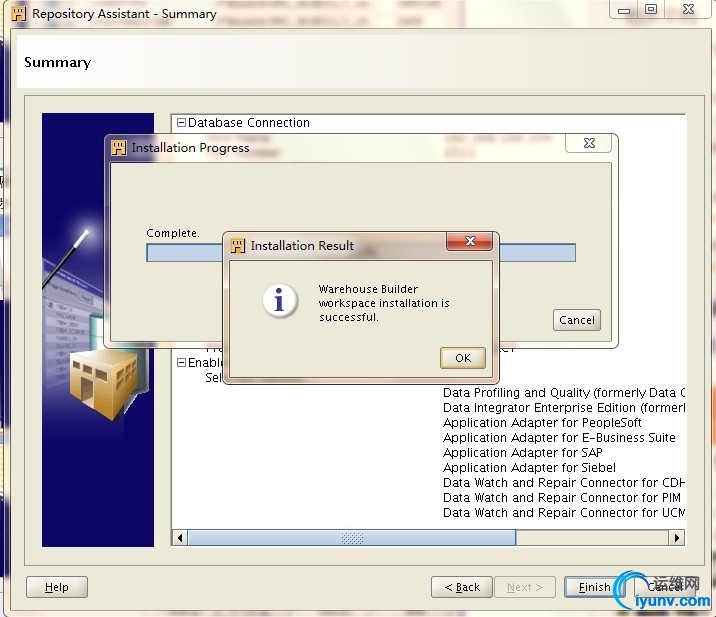The image size is (716, 617).
Task: Click the summary scrollbar right arrow
Action: click(677, 538)
